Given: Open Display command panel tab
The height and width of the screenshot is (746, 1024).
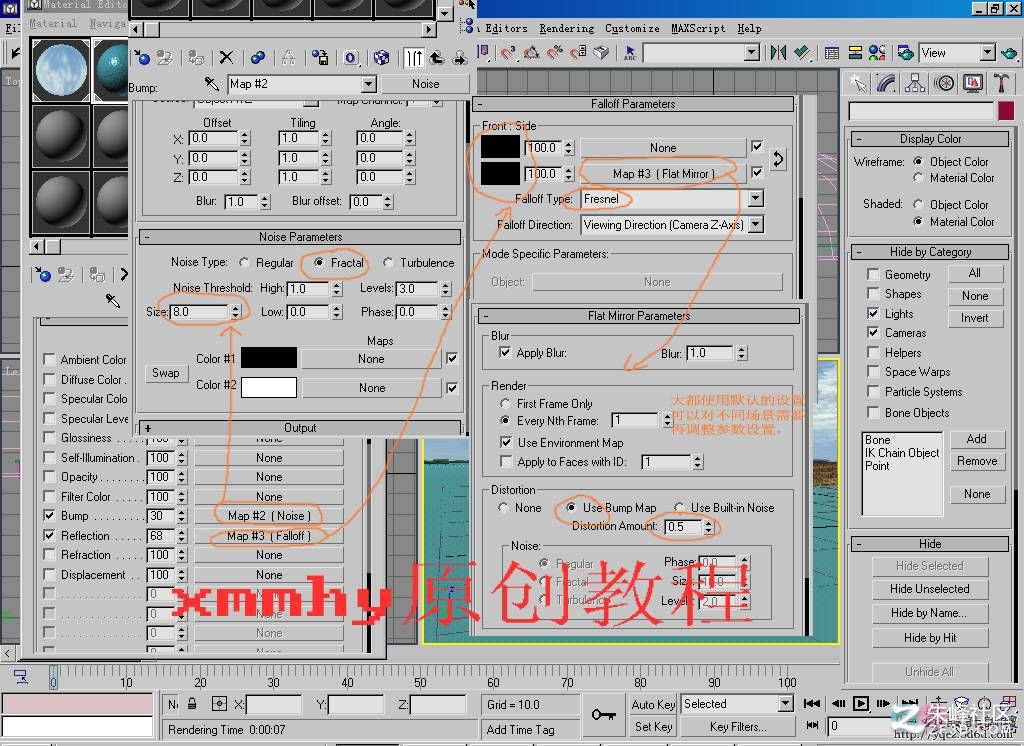Looking at the screenshot, I should coord(972,83).
